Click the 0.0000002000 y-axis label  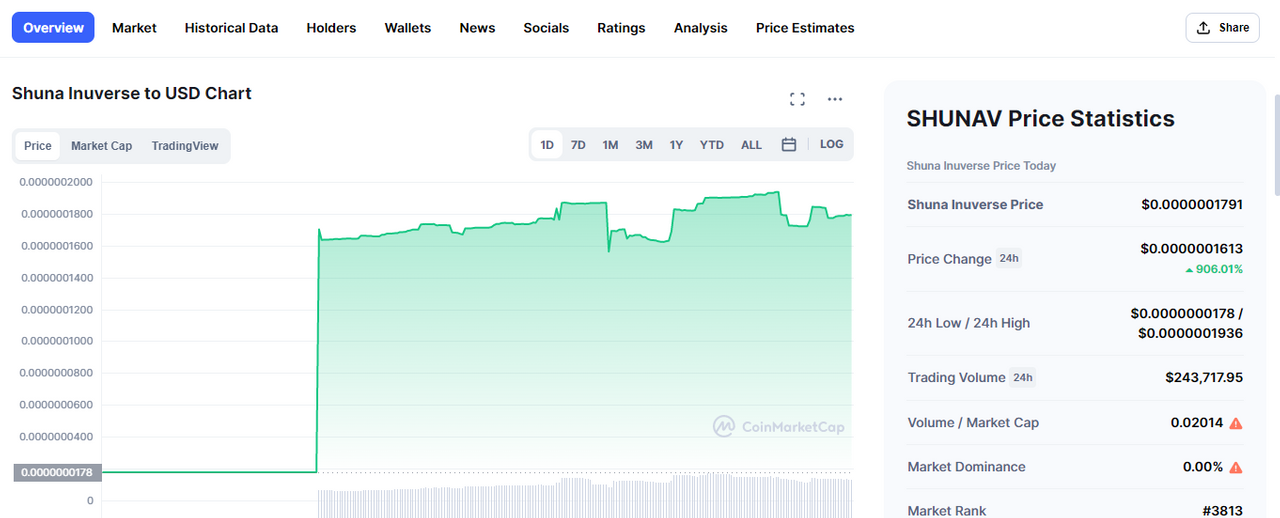click(x=56, y=182)
